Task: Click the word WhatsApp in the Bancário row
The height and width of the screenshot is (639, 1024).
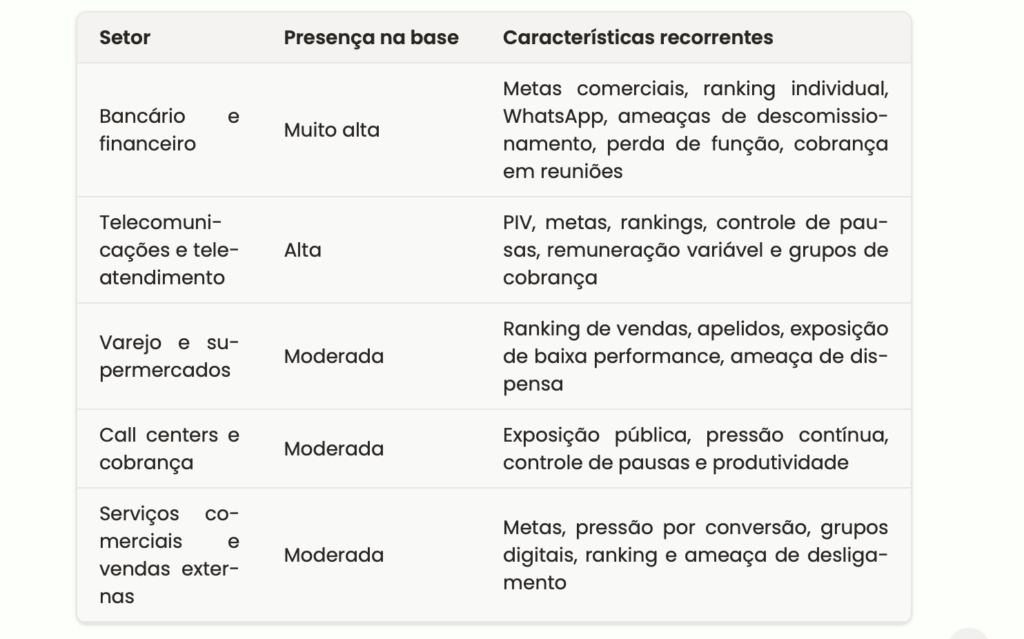Action: (x=554, y=116)
